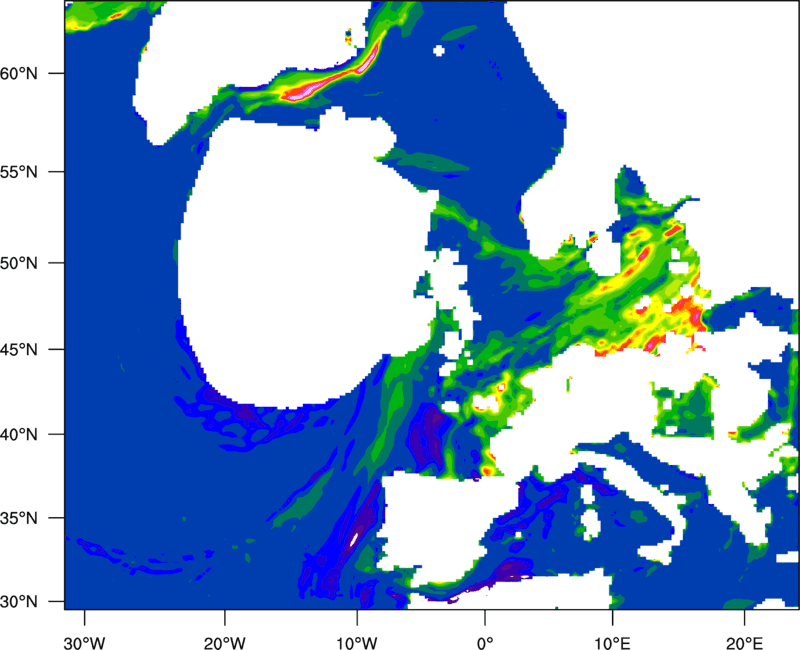Click the 60°N latitude label

click(x=18, y=73)
